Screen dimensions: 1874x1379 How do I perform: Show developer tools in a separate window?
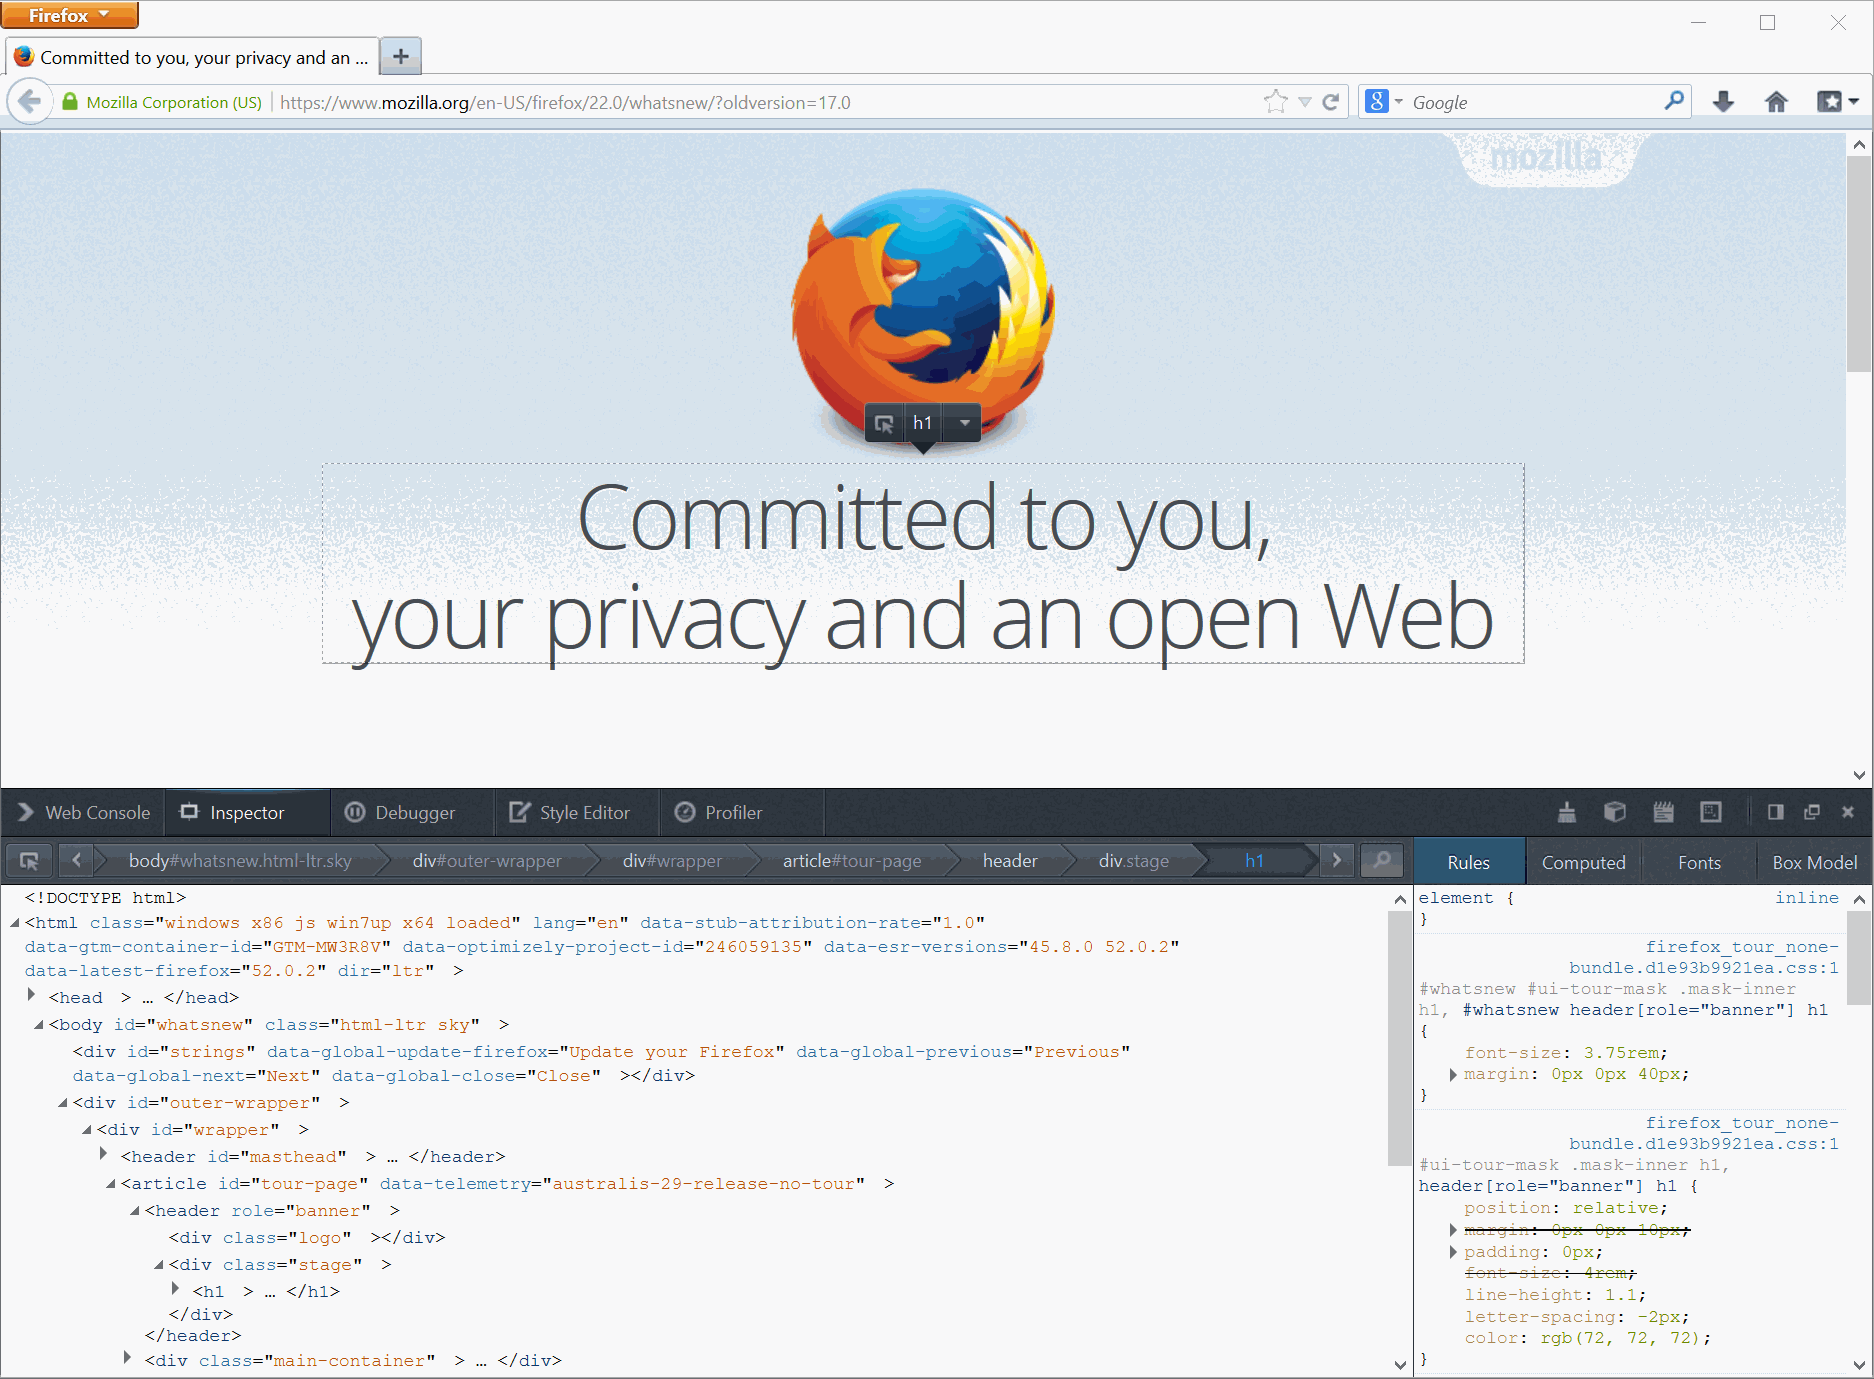pyautogui.click(x=1812, y=812)
